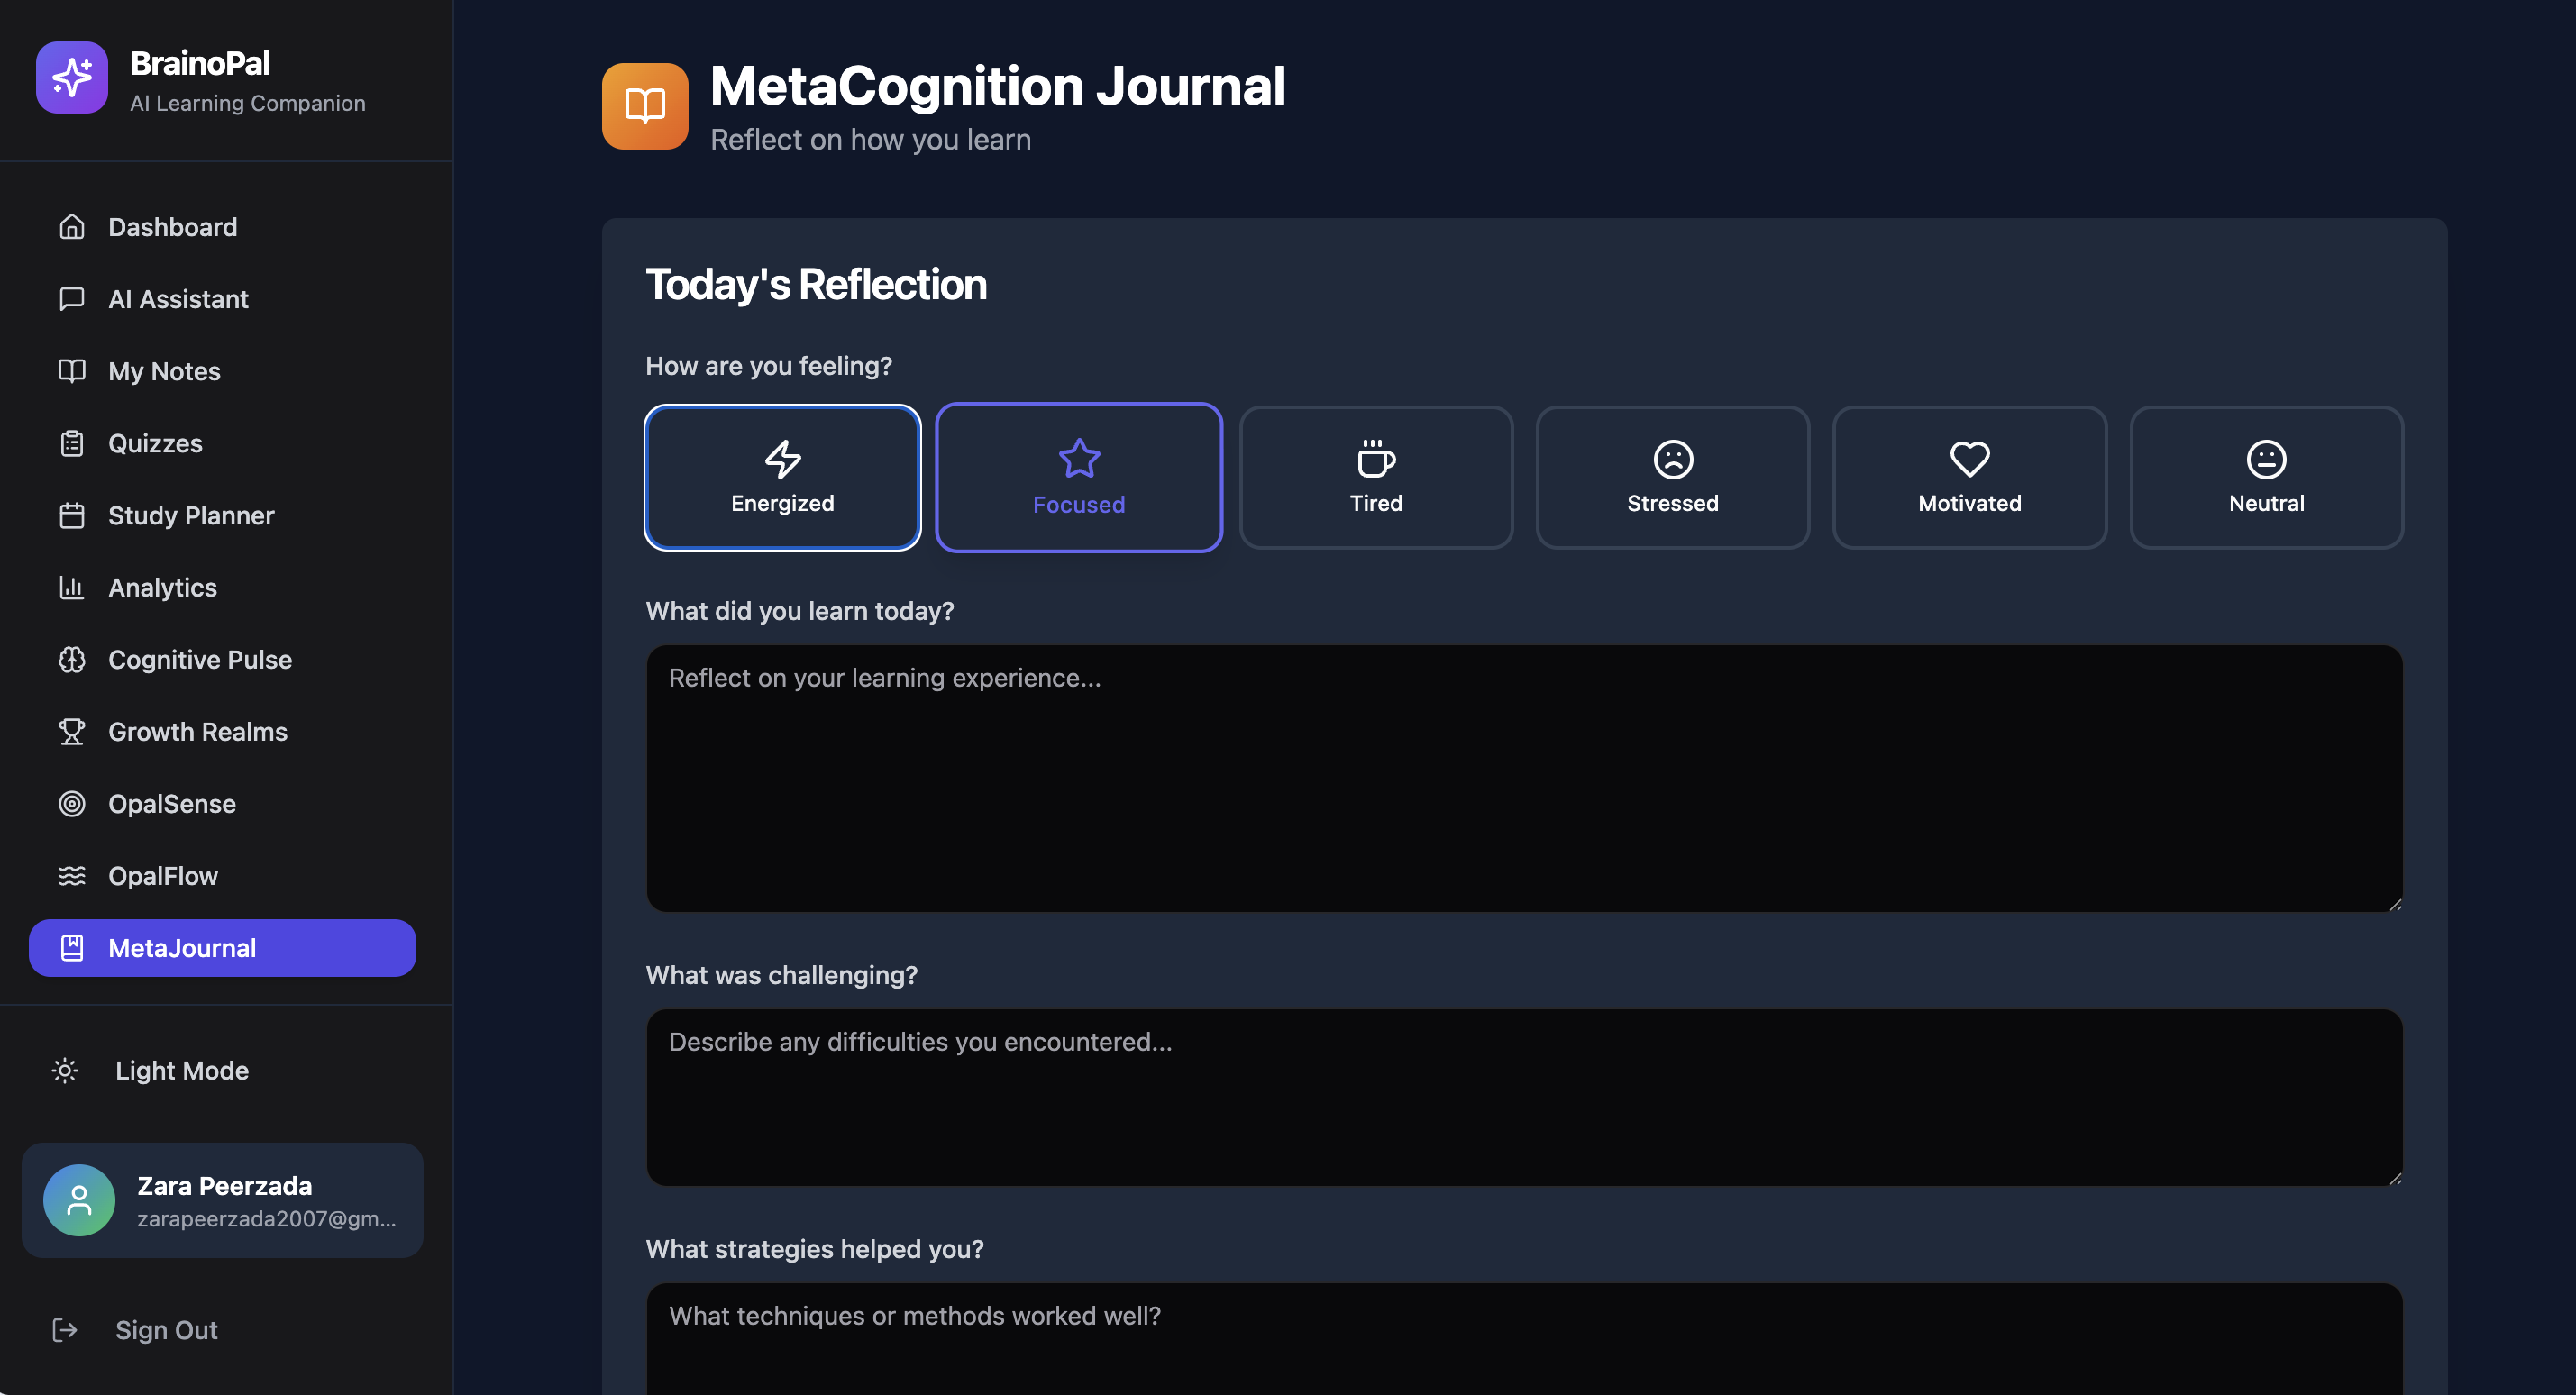
Task: Click the BrainoPal sparkle logo icon
Action: (71, 77)
